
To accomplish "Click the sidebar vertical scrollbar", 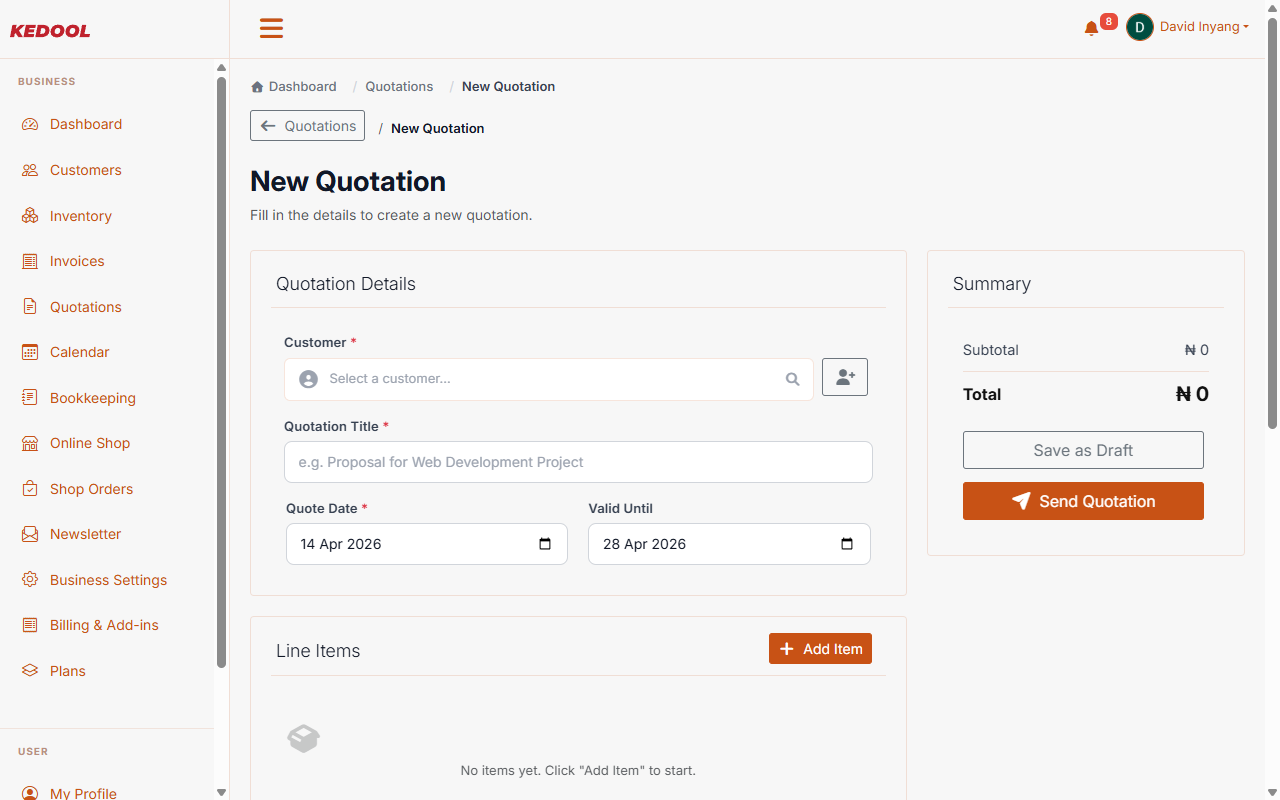I will click(x=221, y=372).
